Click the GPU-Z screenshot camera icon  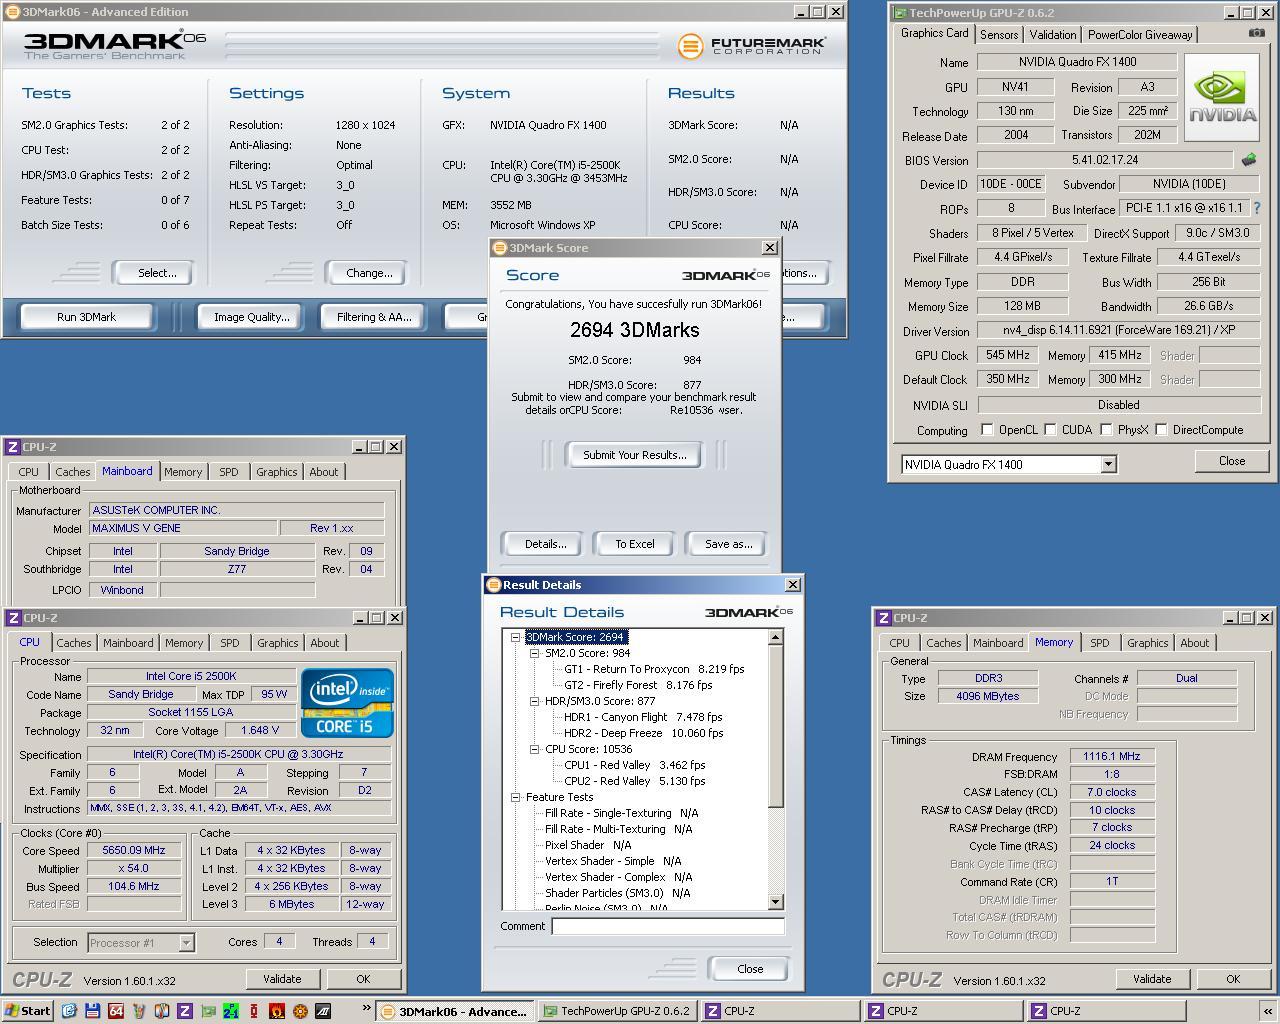click(x=1256, y=33)
